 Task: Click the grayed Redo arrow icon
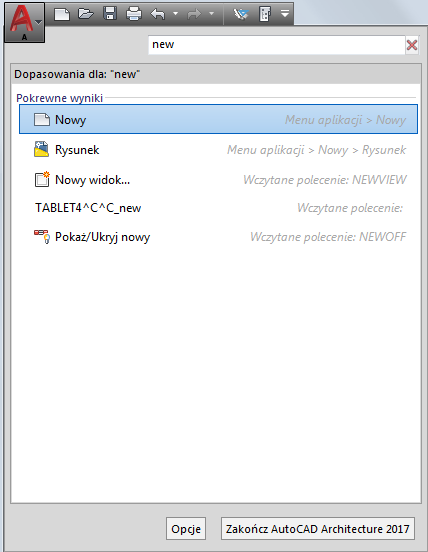pyautogui.click(x=194, y=14)
